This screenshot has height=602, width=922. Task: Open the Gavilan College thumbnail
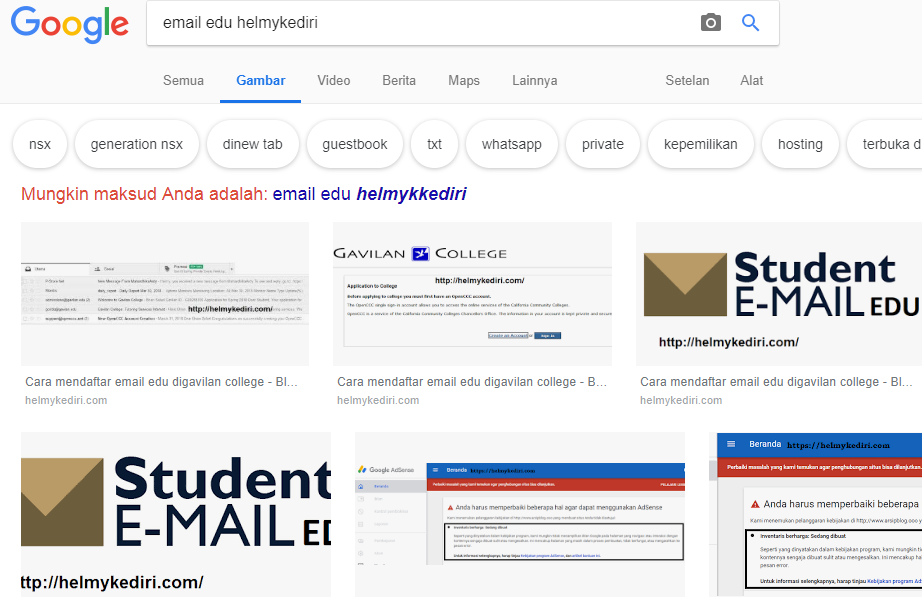pyautogui.click(x=472, y=294)
